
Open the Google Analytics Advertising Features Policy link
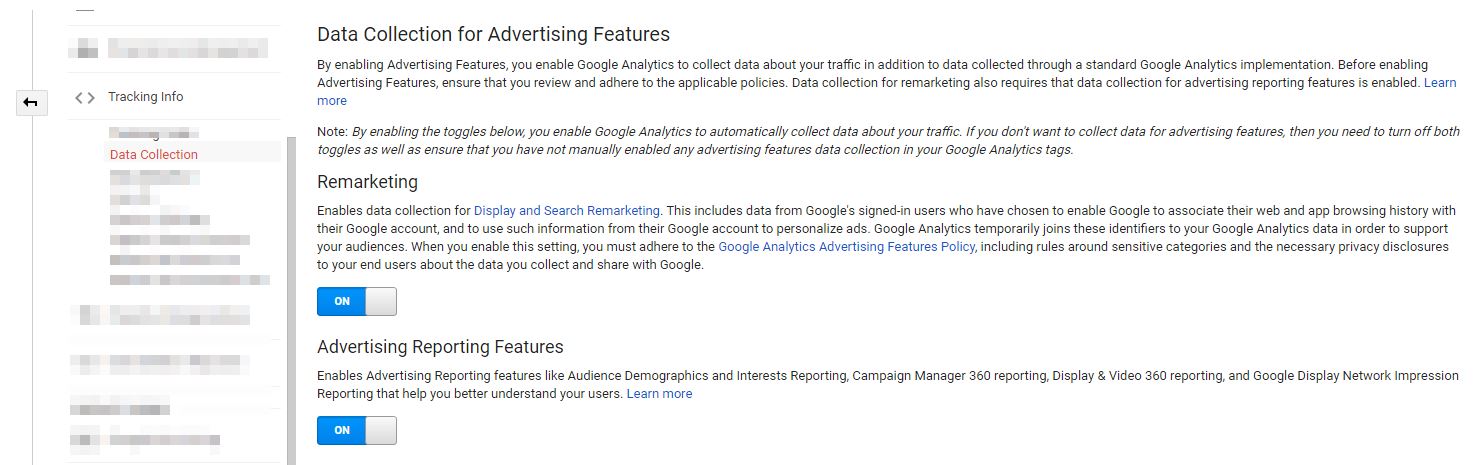(846, 246)
